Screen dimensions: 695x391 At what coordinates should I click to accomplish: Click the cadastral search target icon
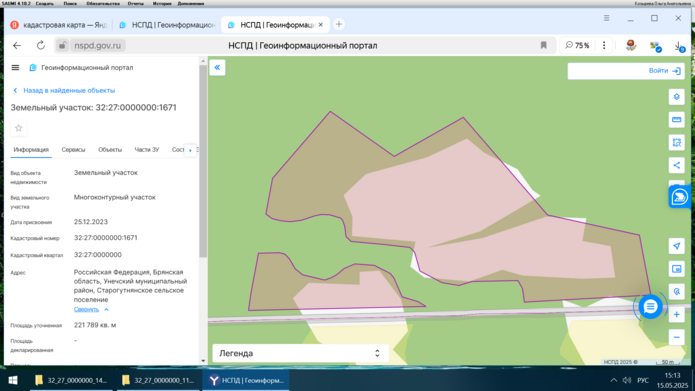(x=676, y=292)
